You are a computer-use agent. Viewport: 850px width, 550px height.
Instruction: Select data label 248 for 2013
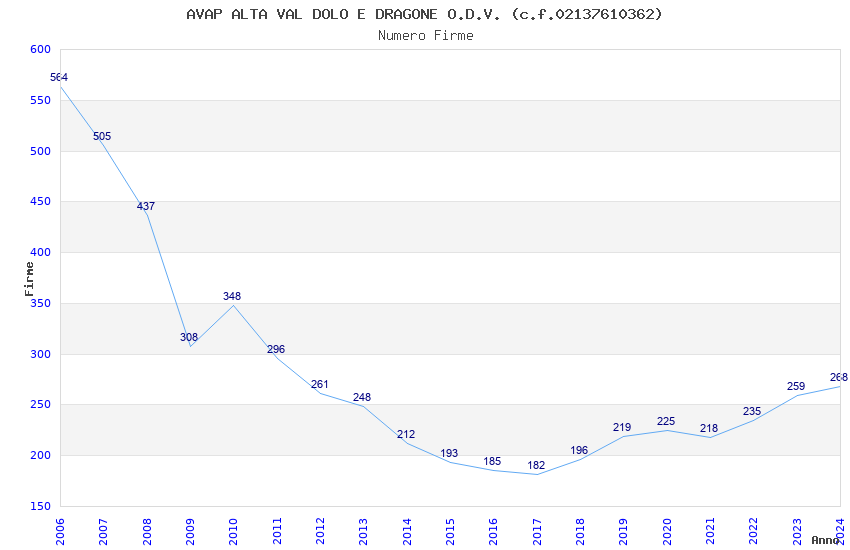[362, 398]
